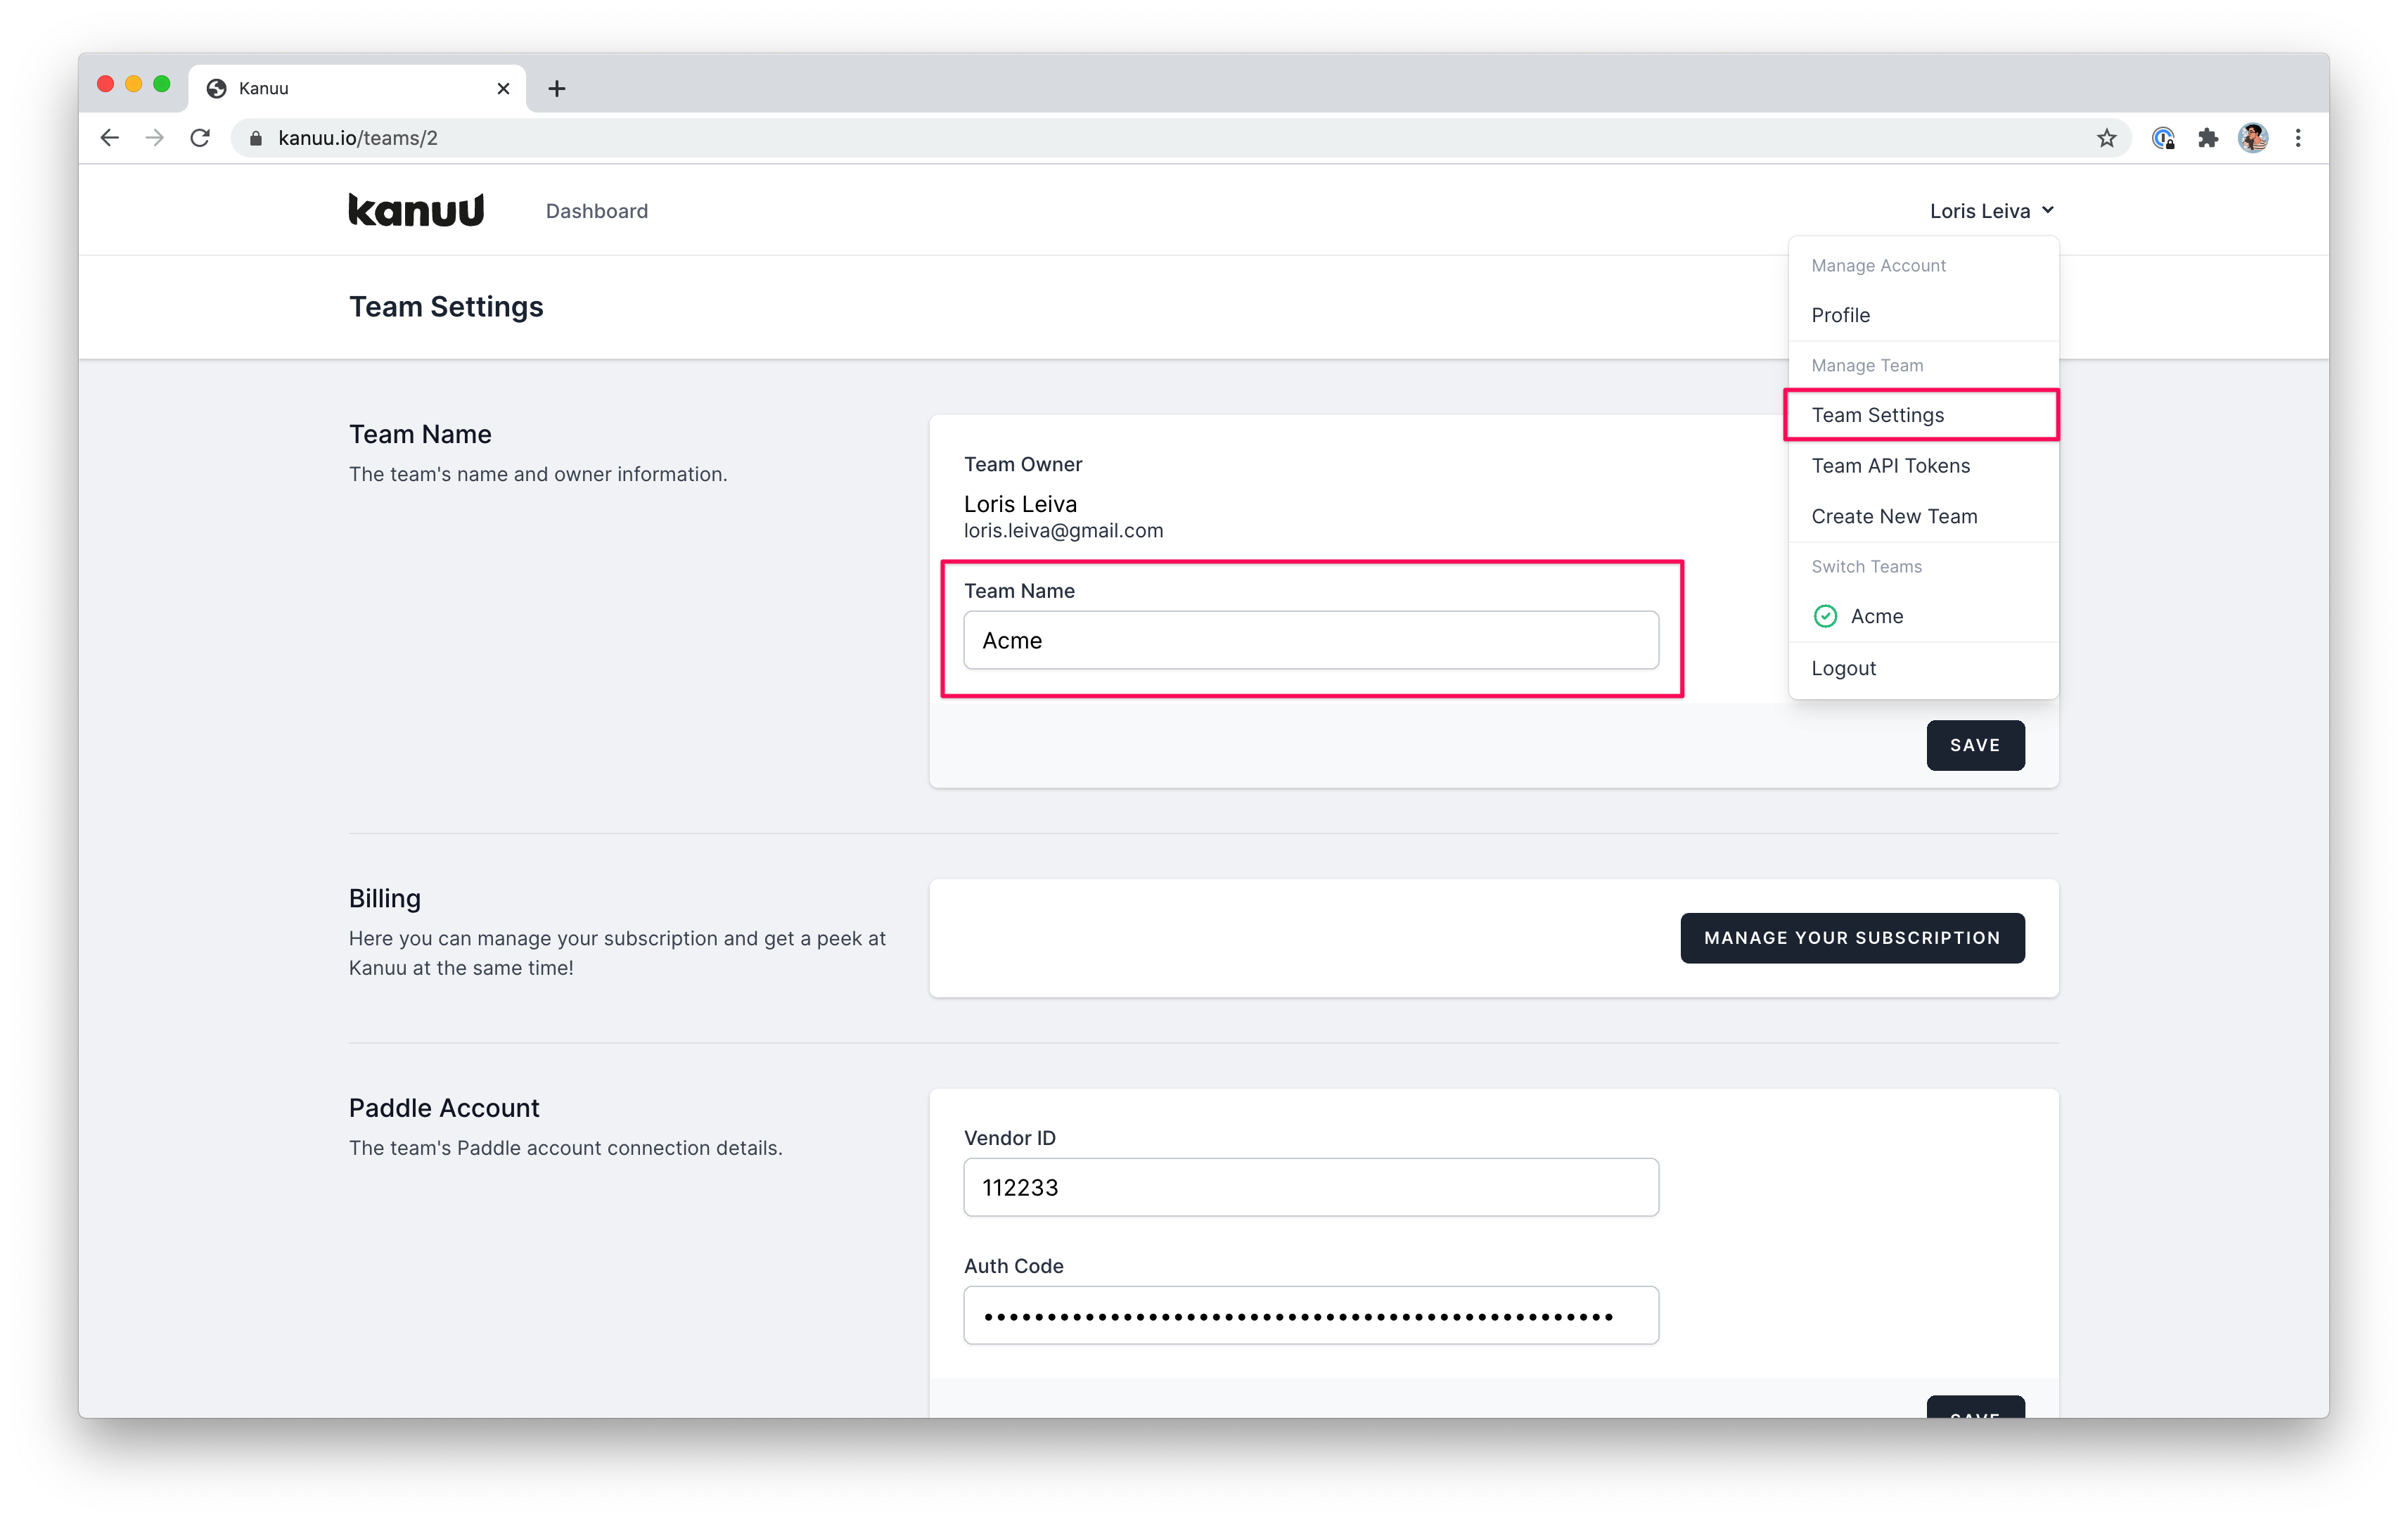Open the password manager extension icon
Image resolution: width=2408 pixels, height=1522 pixels.
coord(2163,138)
